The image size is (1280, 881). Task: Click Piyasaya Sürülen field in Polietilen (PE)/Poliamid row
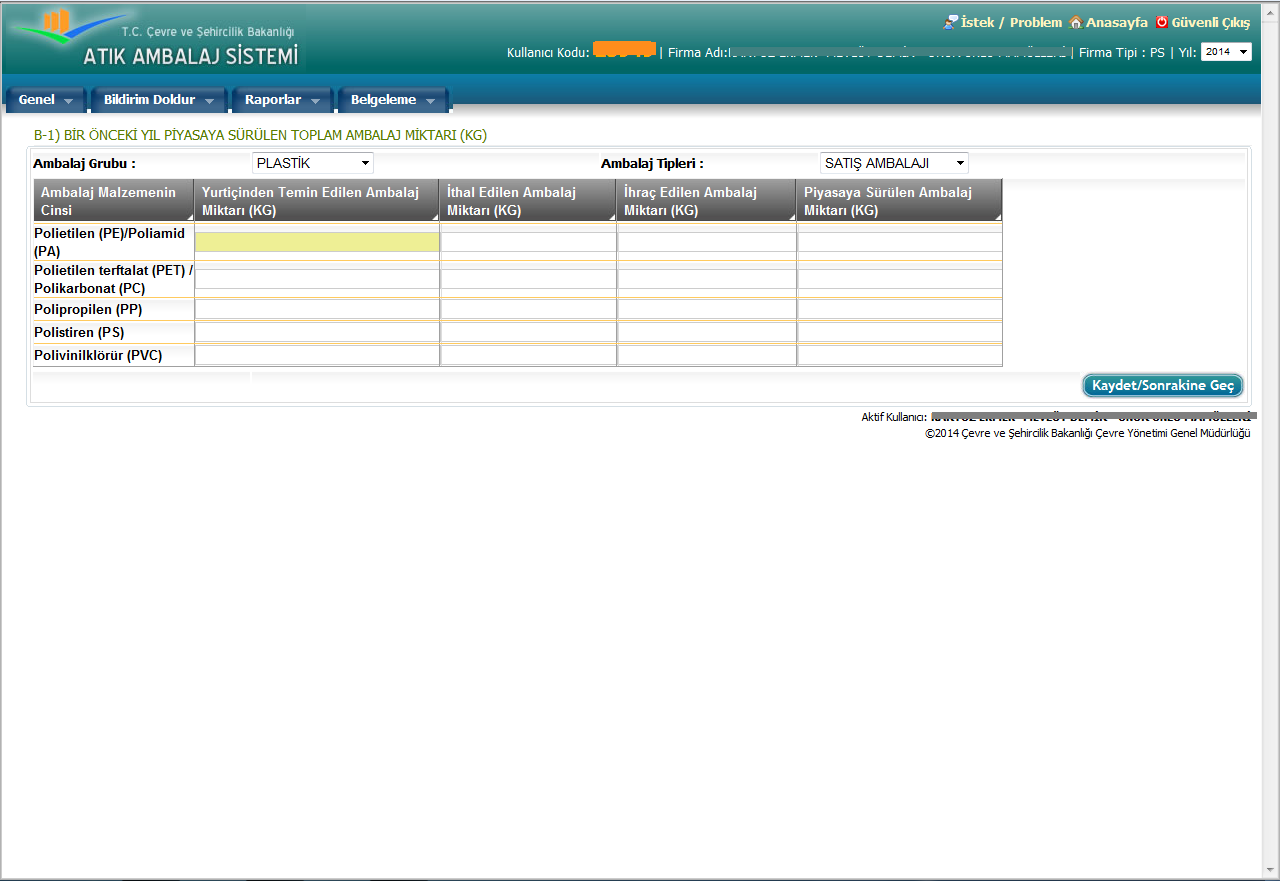pyautogui.click(x=900, y=242)
